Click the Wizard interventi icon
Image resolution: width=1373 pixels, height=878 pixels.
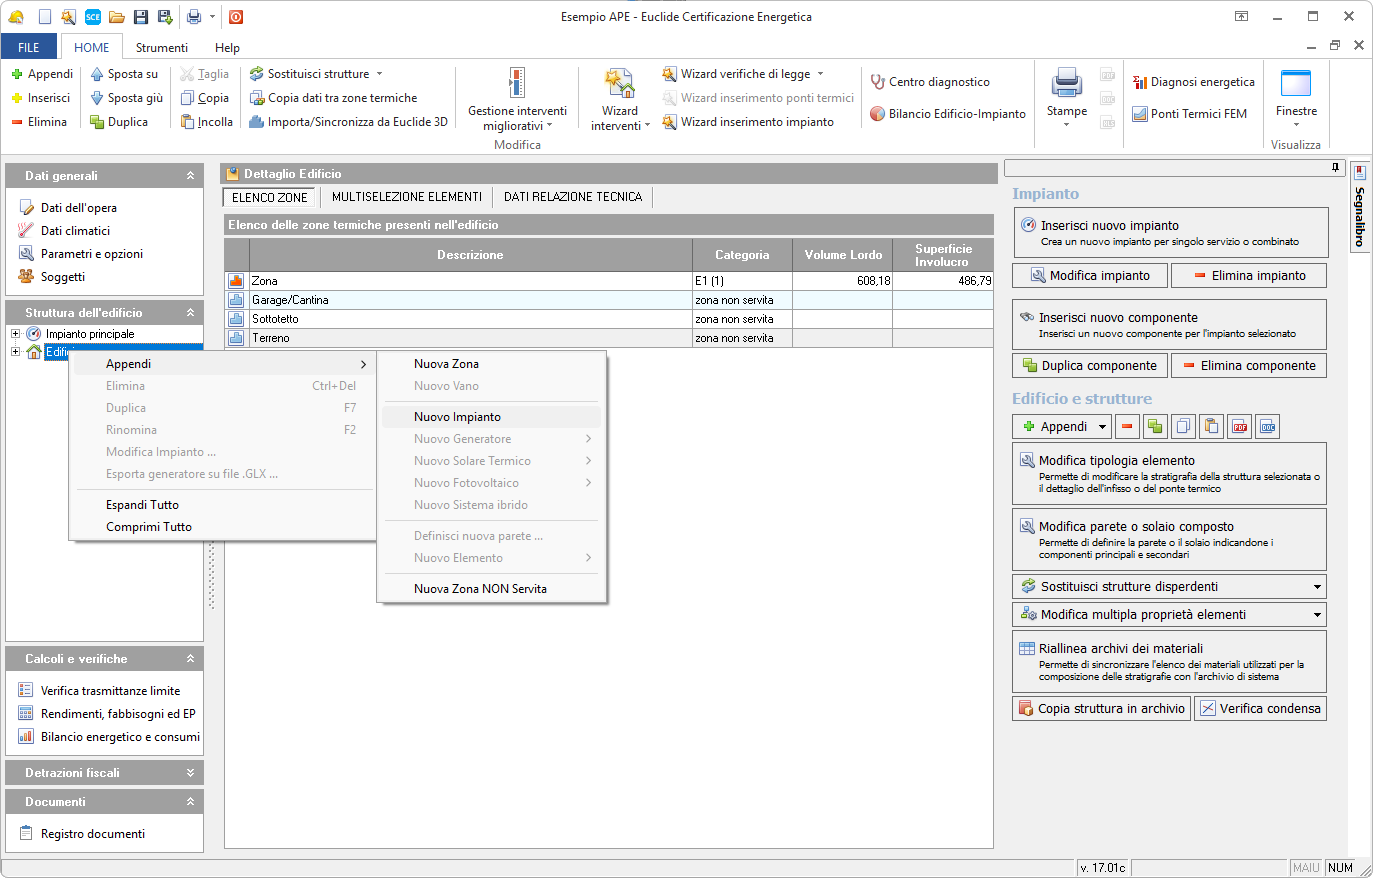coord(619,84)
